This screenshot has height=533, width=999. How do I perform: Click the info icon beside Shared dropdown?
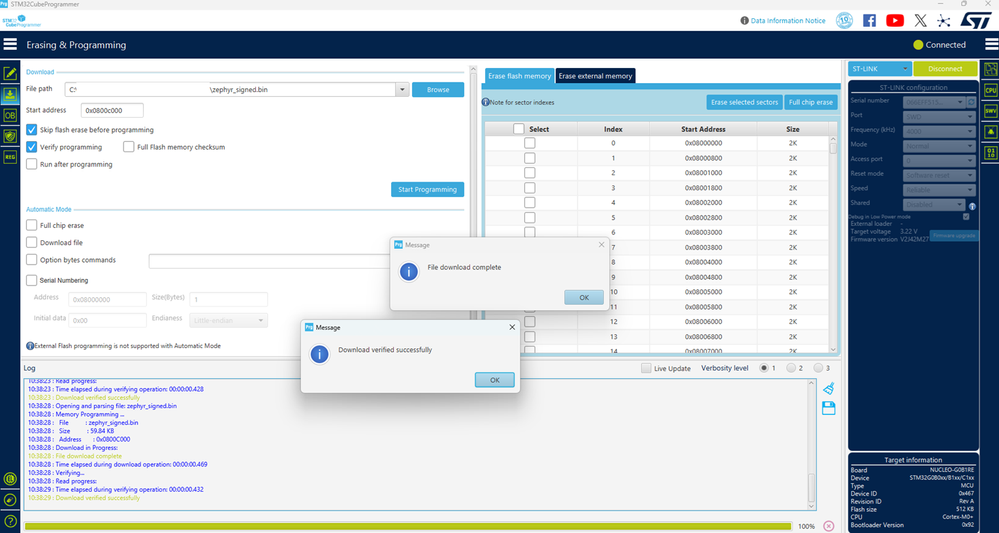click(x=972, y=206)
